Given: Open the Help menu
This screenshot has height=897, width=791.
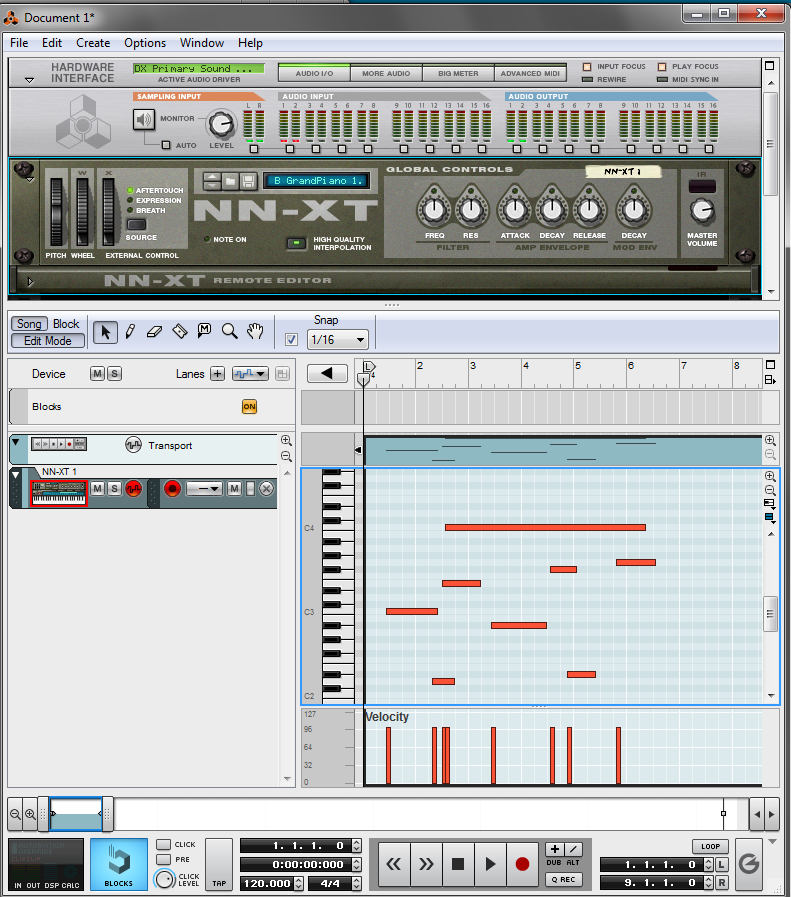Looking at the screenshot, I should click(x=250, y=43).
